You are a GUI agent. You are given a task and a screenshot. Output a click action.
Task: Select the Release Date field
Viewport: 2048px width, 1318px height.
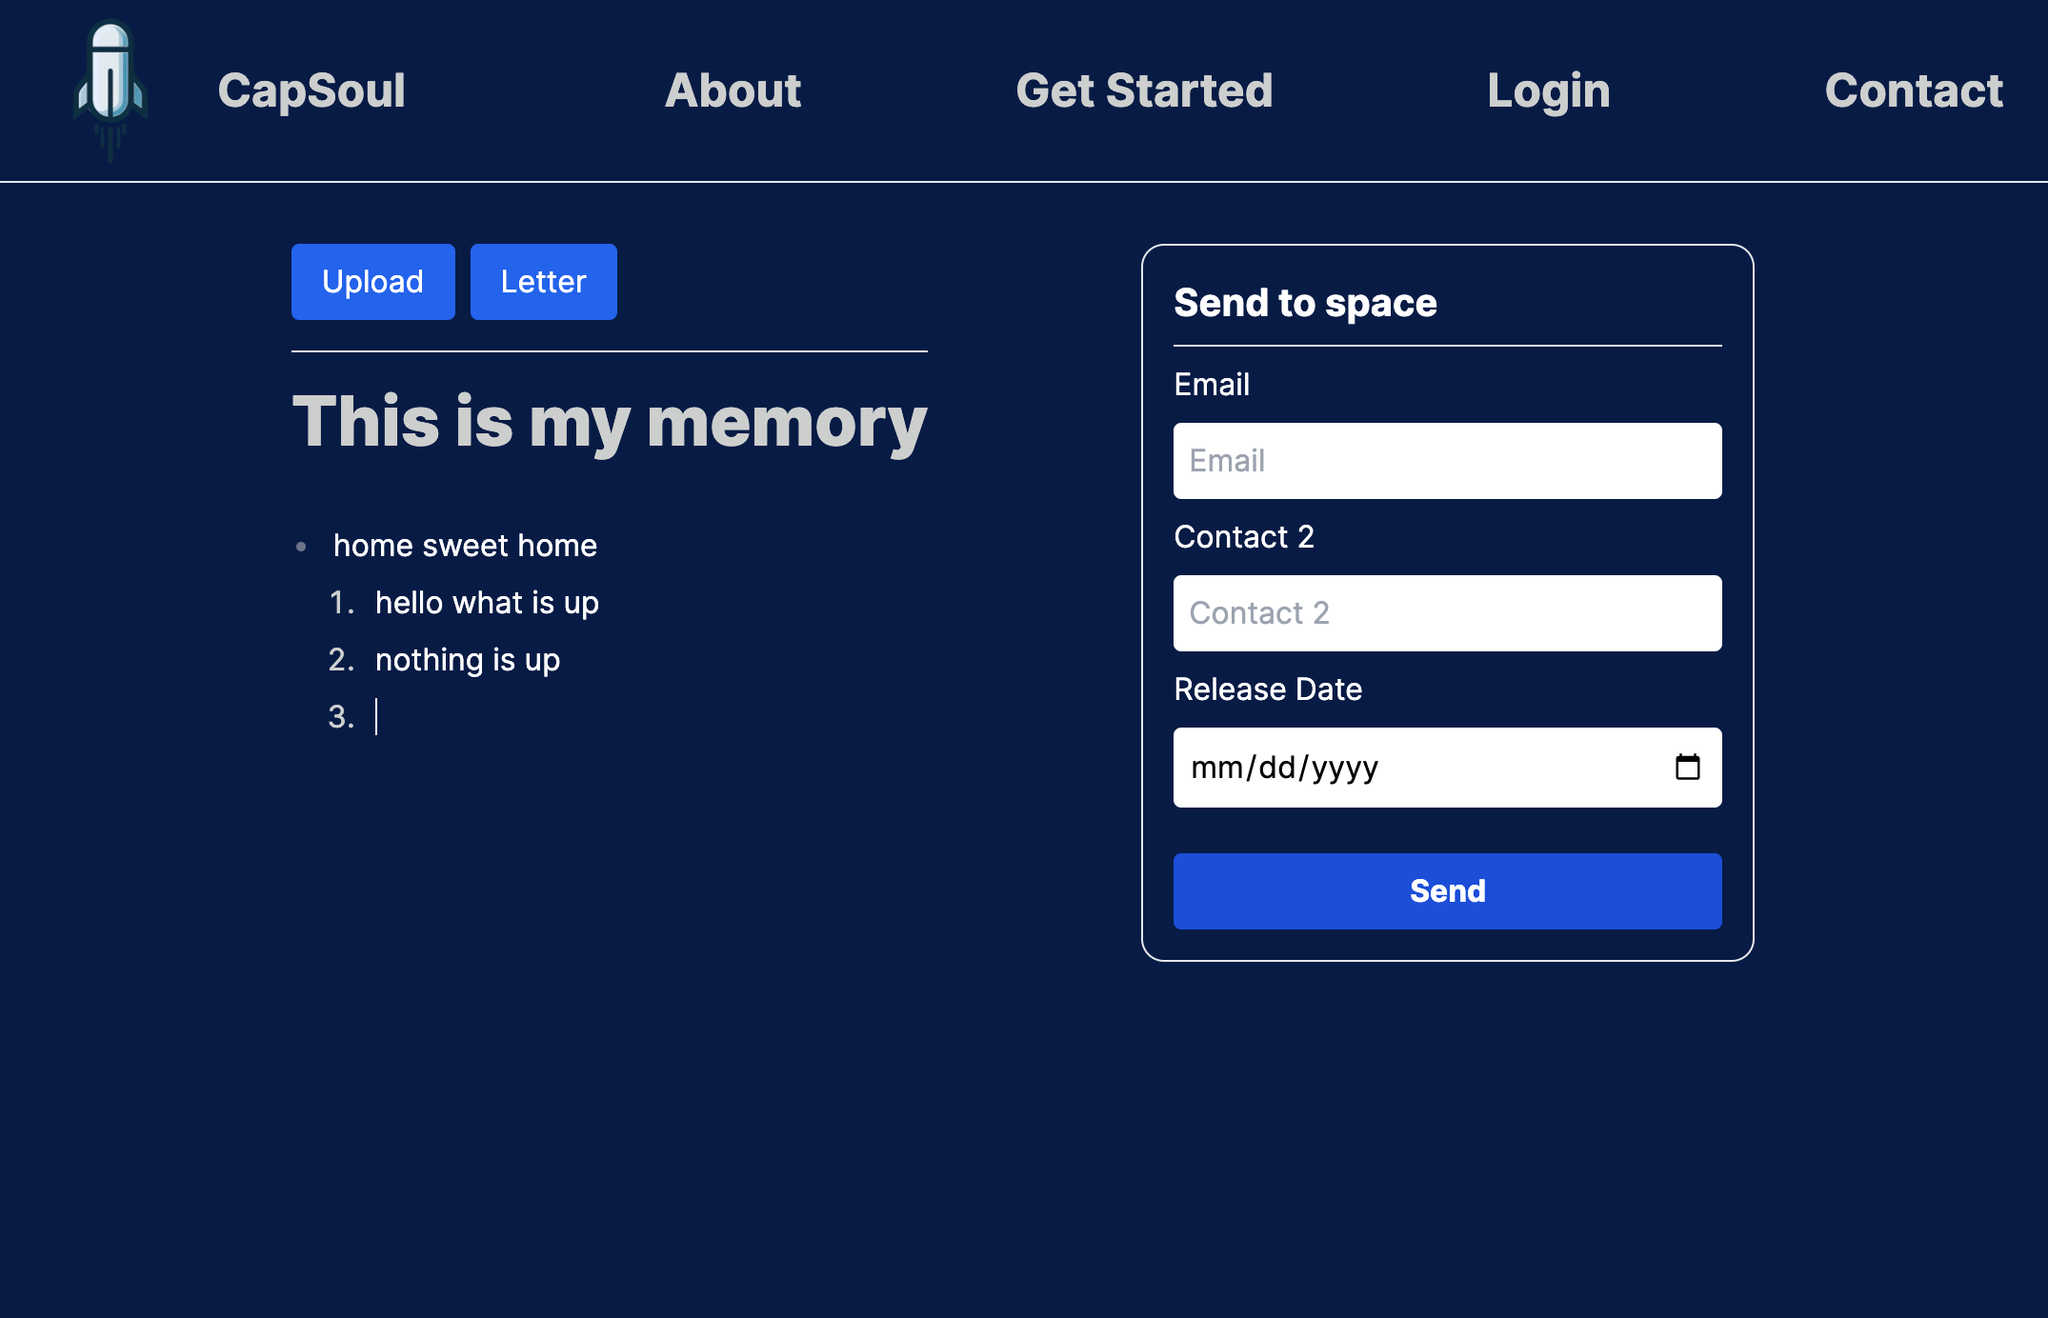[x=1400, y=767]
